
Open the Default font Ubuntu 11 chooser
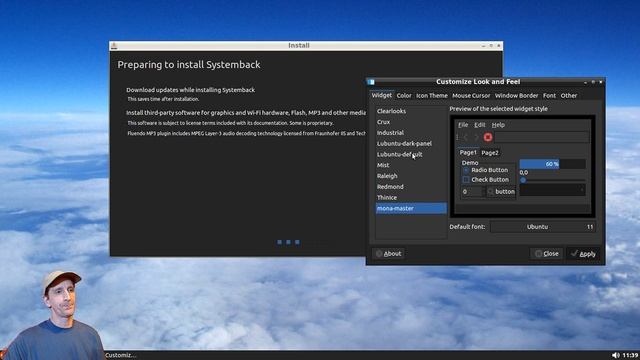(x=543, y=227)
